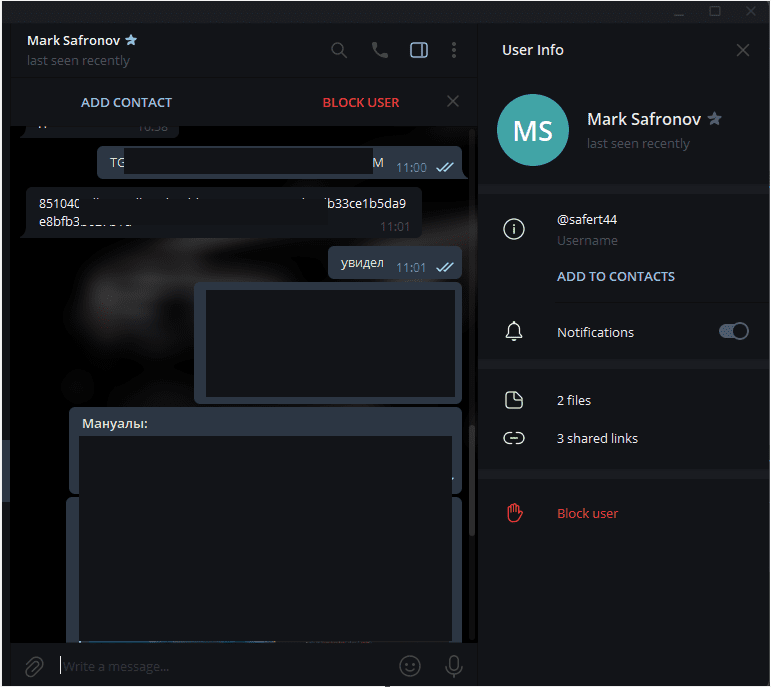Image resolution: width=771 pixels, height=687 pixels.
Task: Click the @safert44 username
Action: 587,219
